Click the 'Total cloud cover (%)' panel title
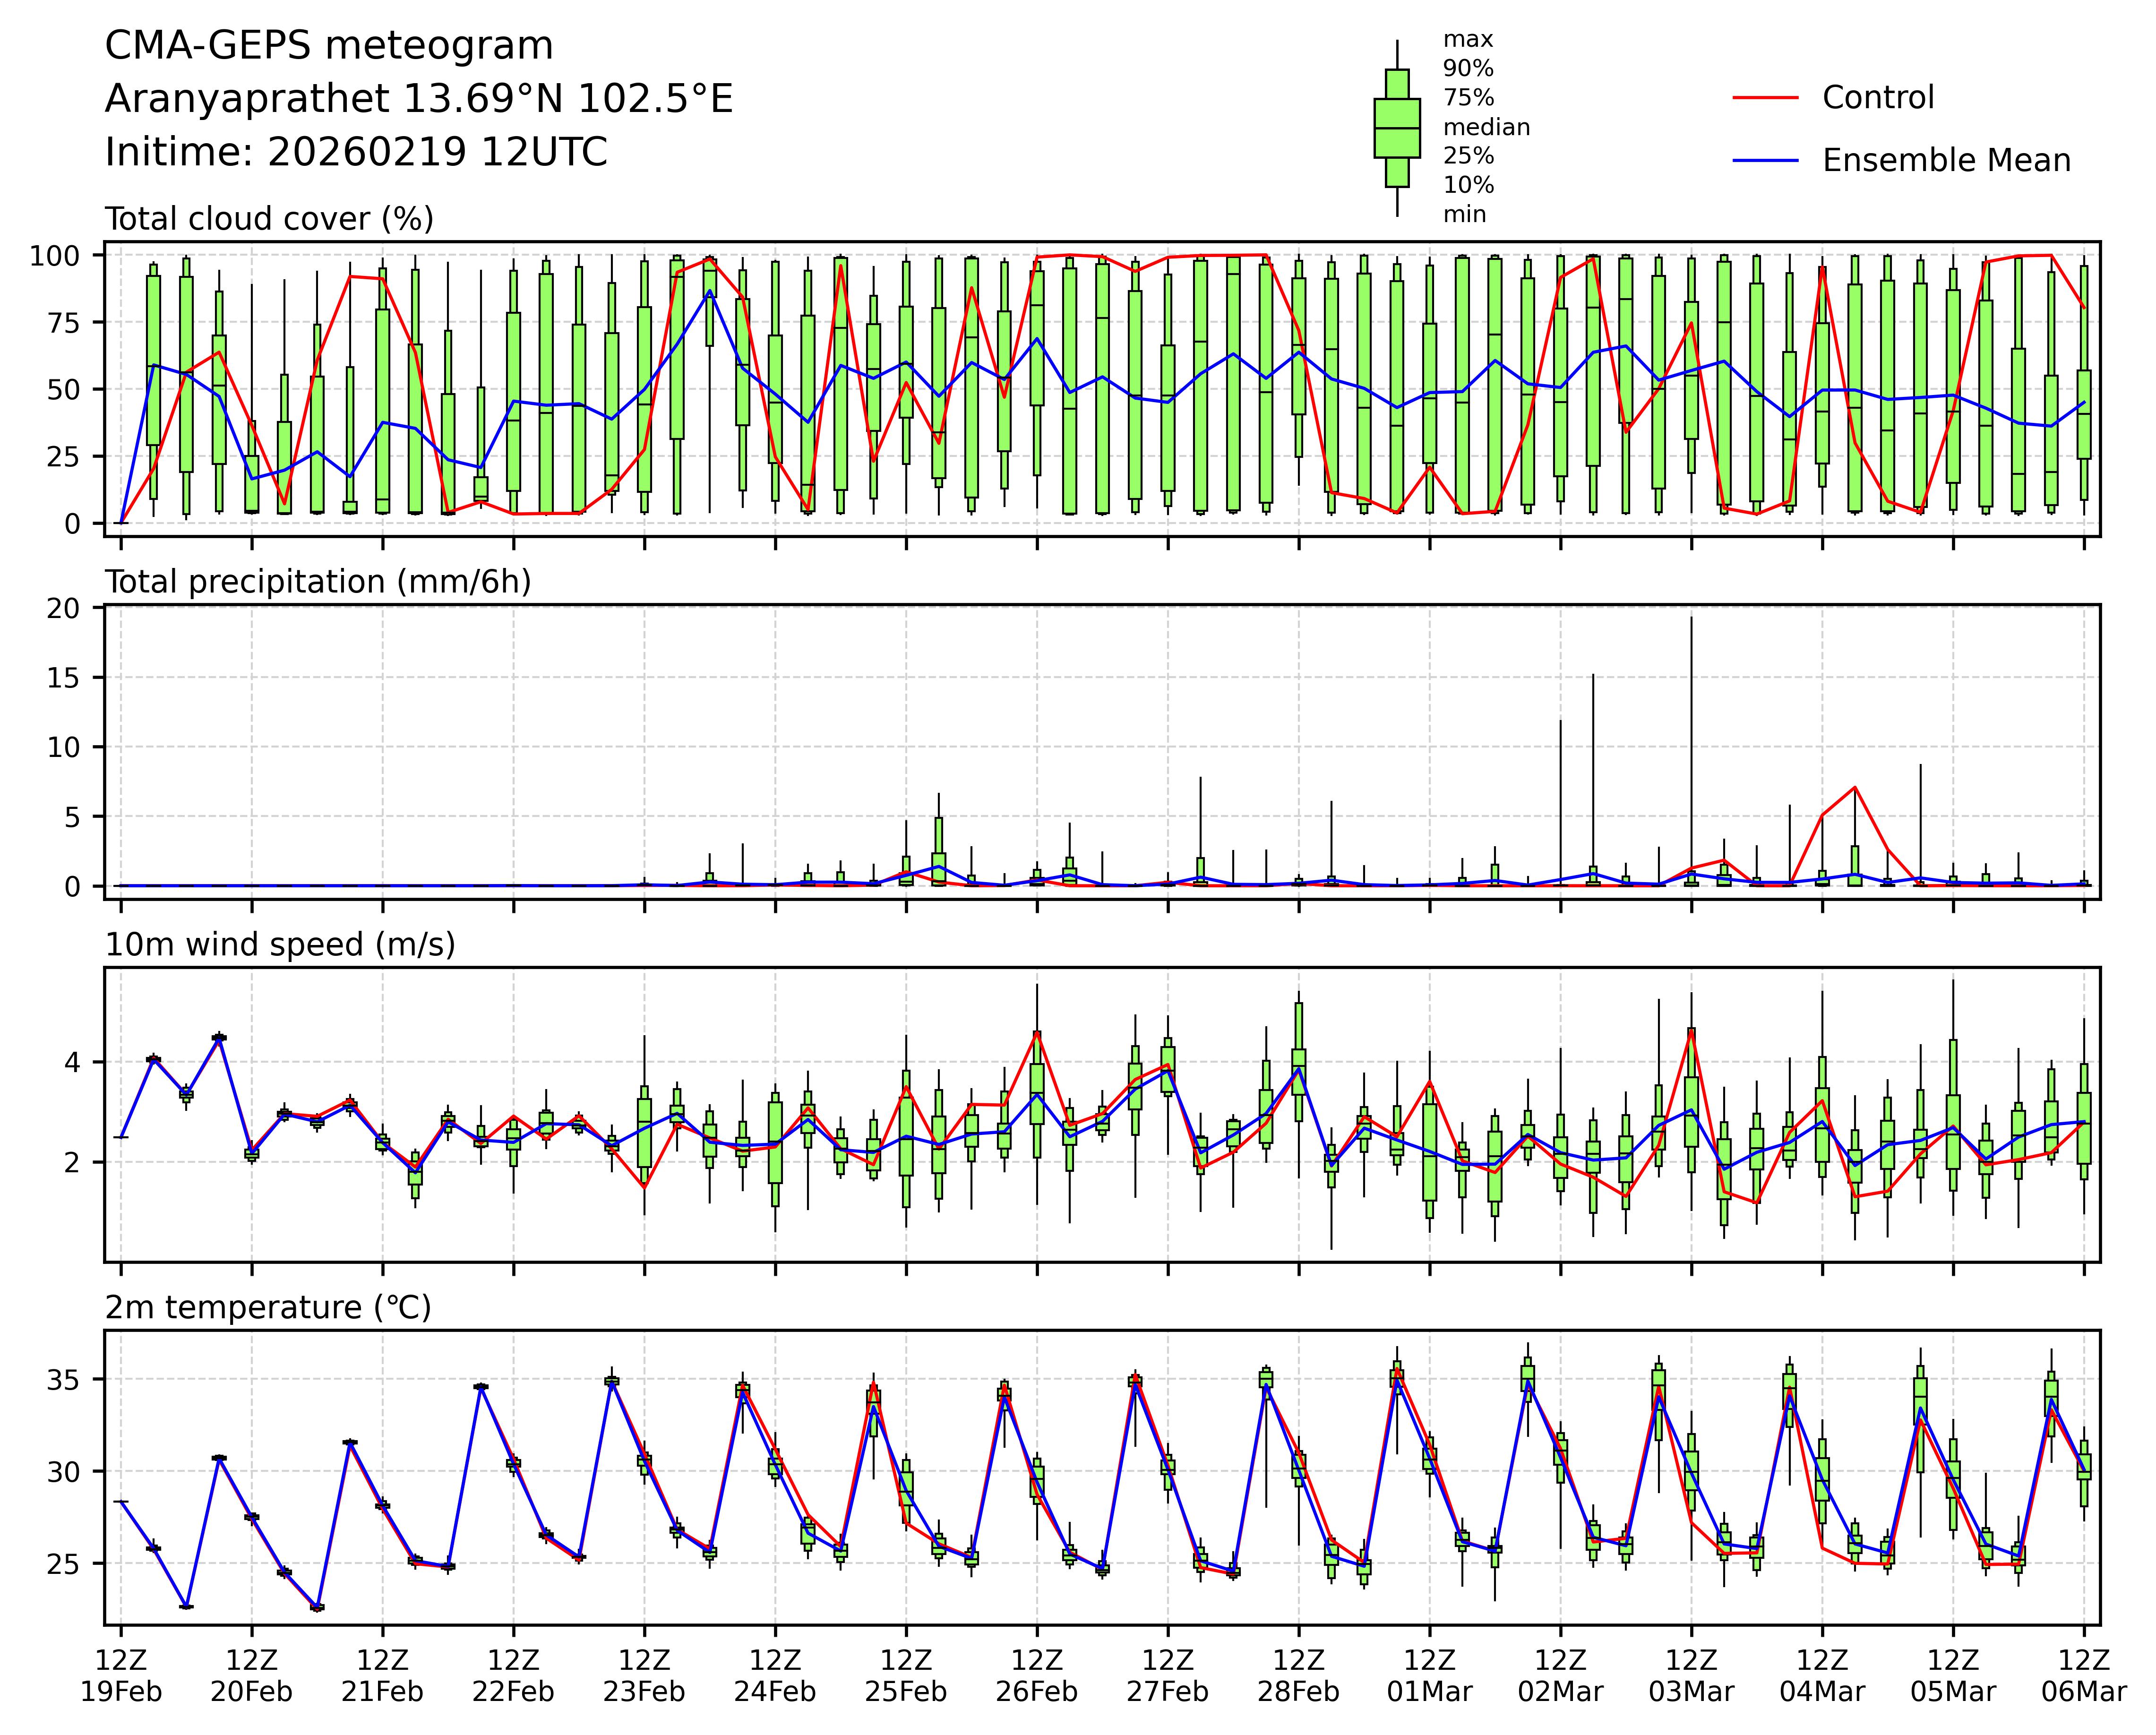2156x1735 pixels. 269,219
